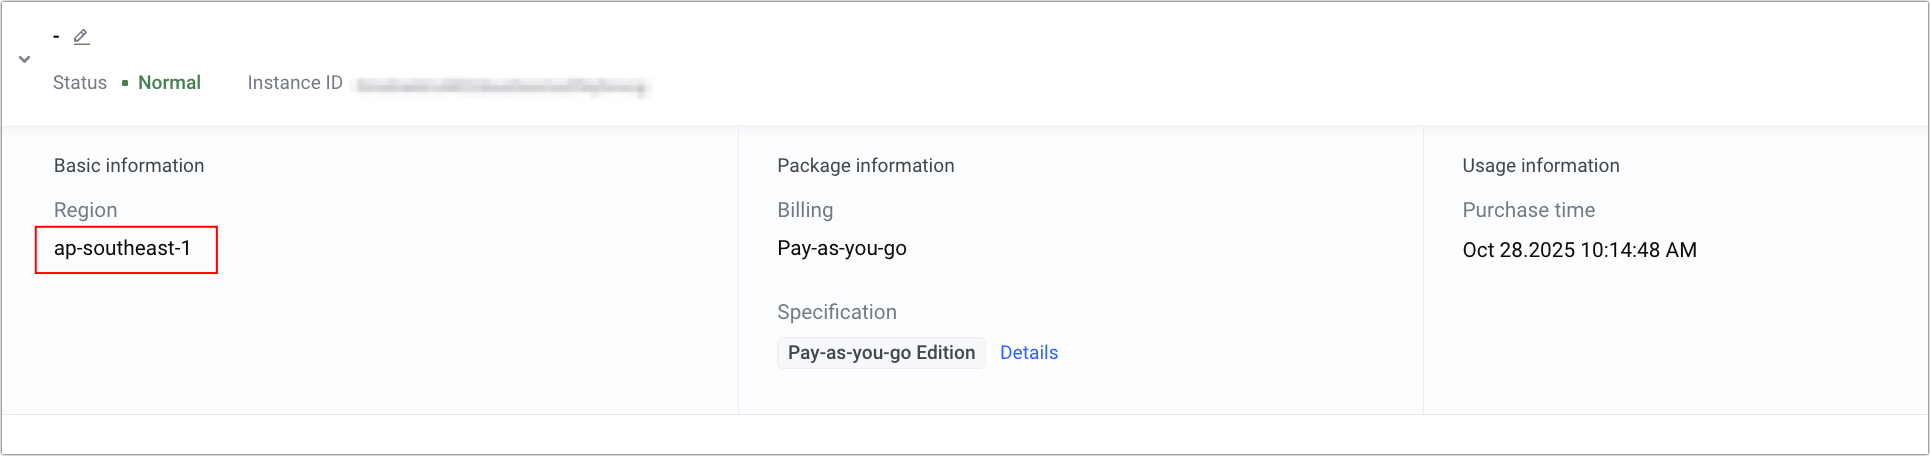Select the Oct 28.2025 purchase timestamp

tap(1579, 250)
